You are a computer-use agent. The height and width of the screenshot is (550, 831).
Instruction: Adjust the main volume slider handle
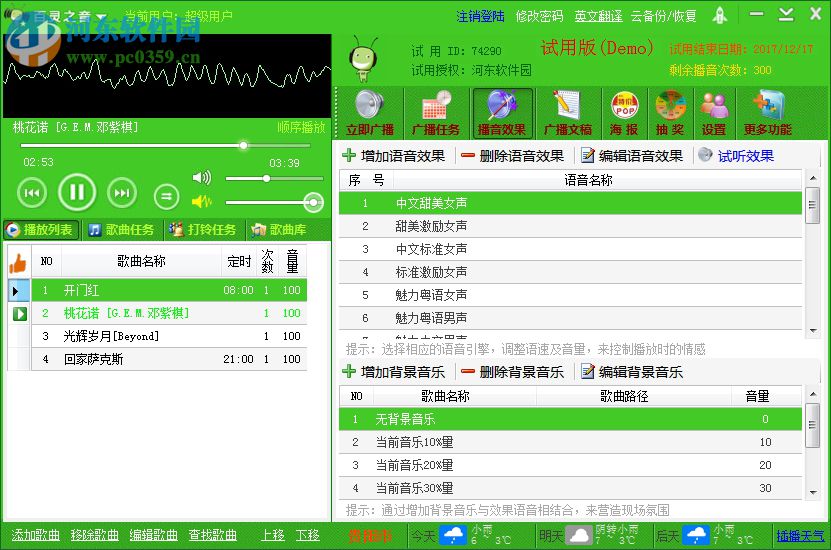coord(267,179)
